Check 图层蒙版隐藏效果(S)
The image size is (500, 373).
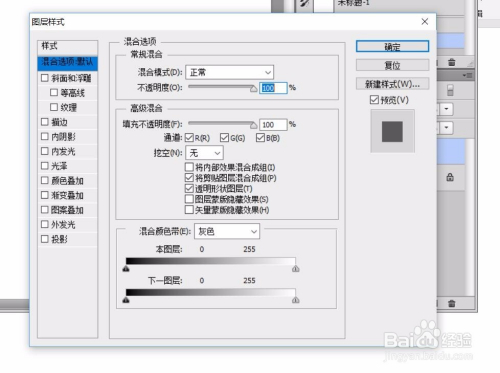[x=189, y=199]
